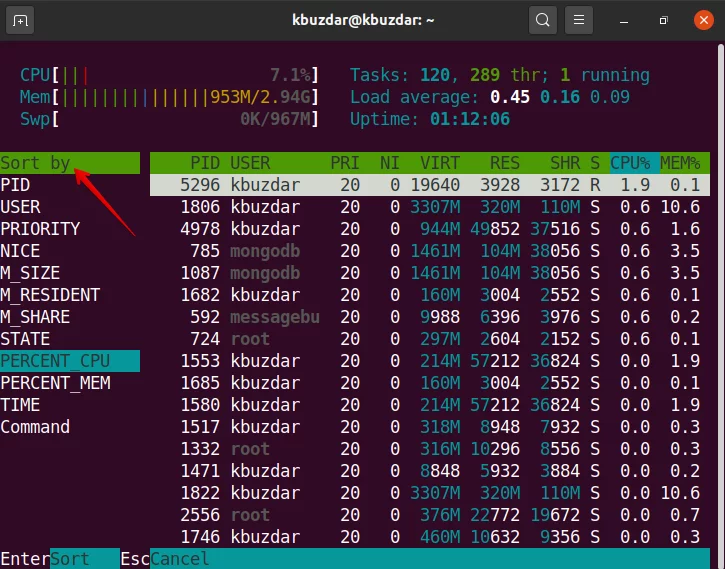Select process row with PID 1685
Viewport: 725px width, 569px height.
click(x=430, y=383)
